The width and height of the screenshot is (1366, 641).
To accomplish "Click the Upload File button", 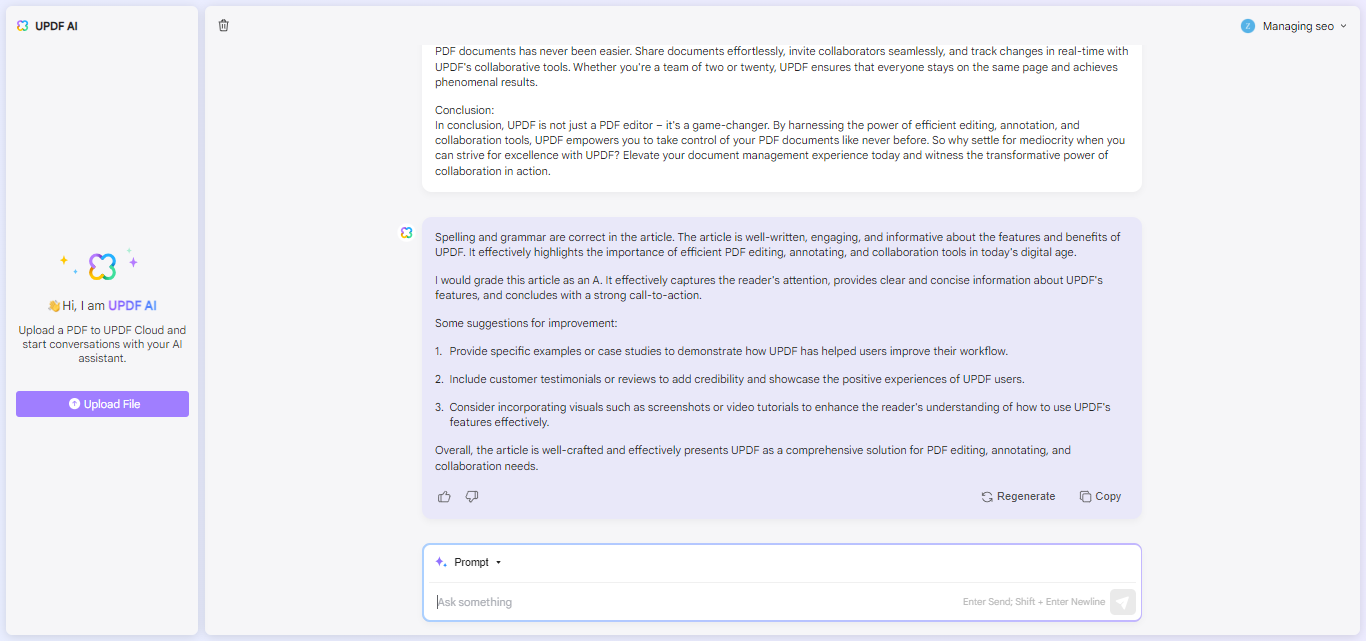I will click(x=102, y=404).
